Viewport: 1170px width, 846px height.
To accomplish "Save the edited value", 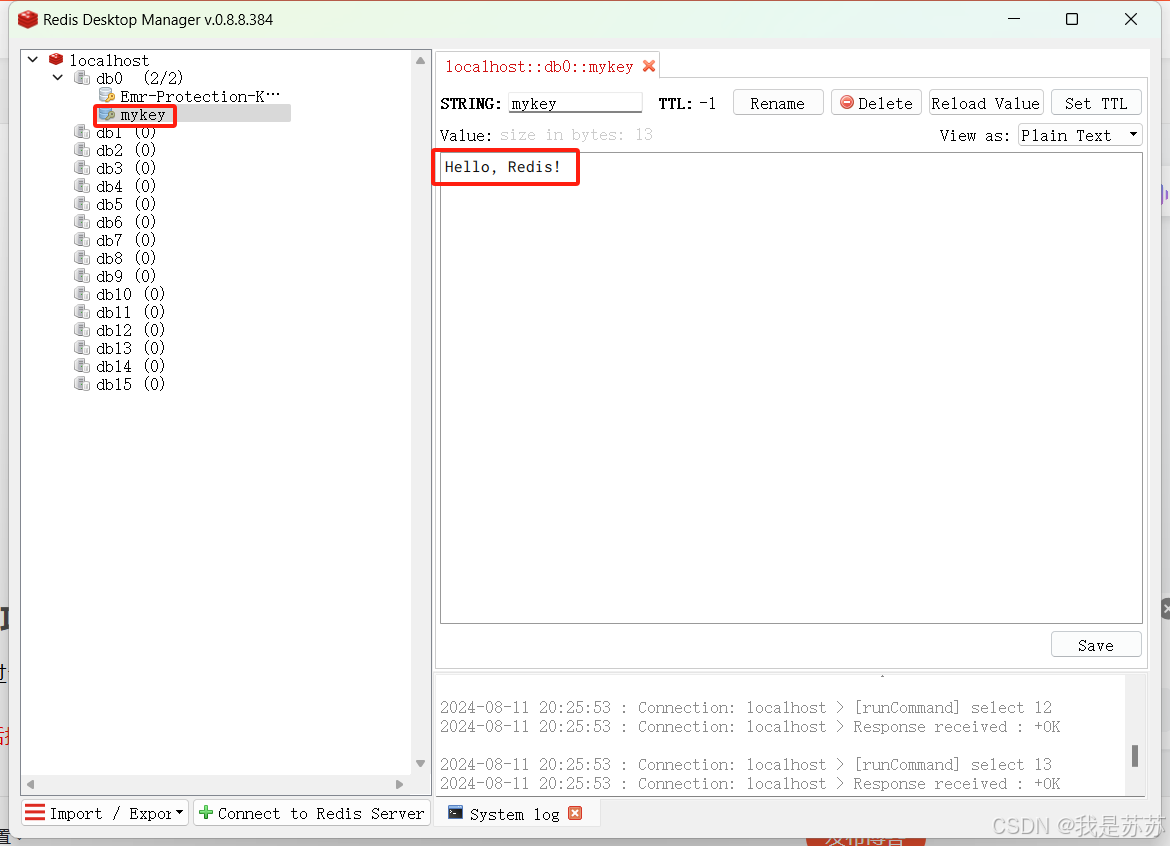I will [1096, 645].
